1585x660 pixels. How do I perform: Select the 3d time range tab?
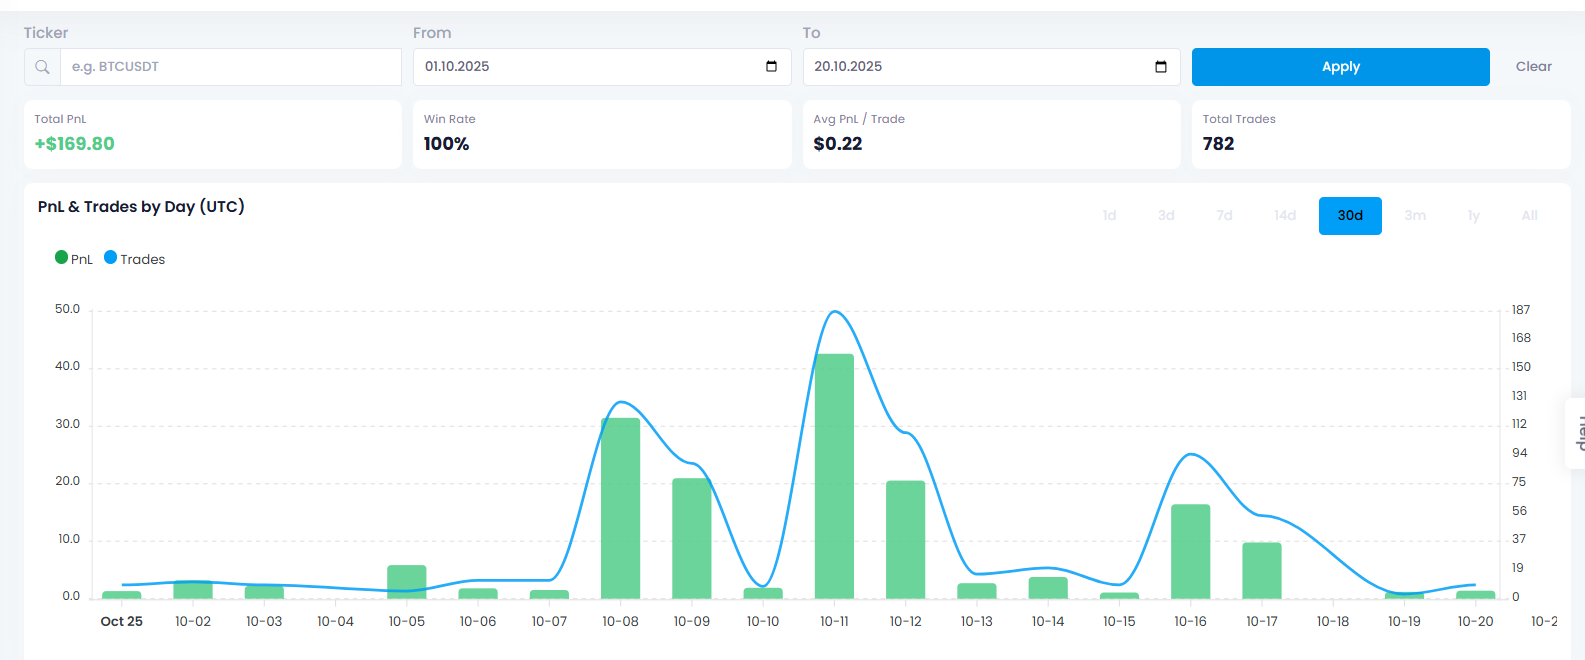click(x=1166, y=216)
